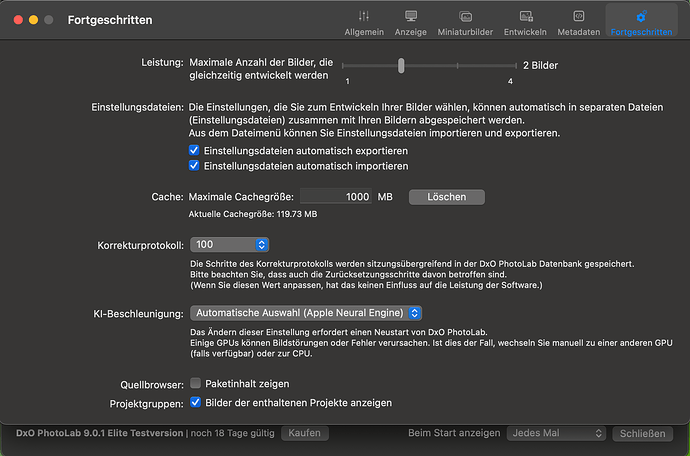Uncheck Einstellungsdateien automatisch importieren
This screenshot has height=456, width=690.
click(195, 165)
